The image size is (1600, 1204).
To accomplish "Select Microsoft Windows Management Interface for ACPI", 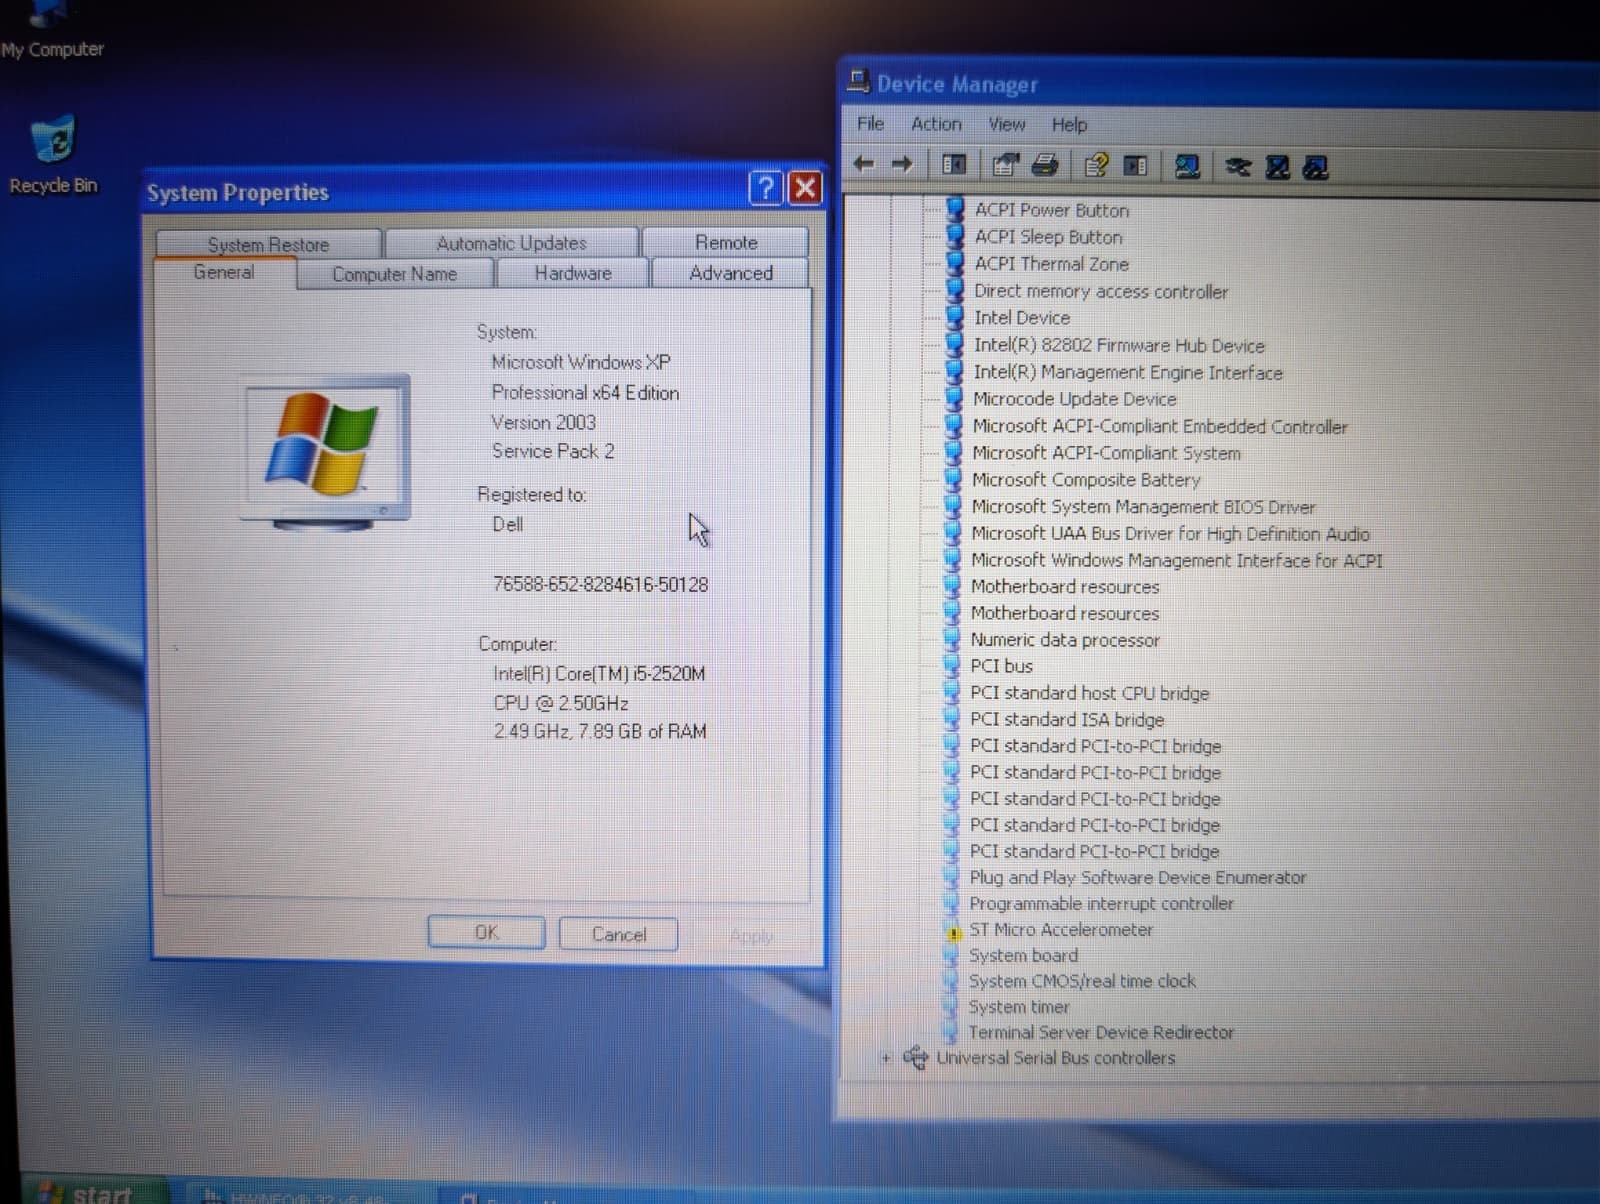I will click(1176, 561).
